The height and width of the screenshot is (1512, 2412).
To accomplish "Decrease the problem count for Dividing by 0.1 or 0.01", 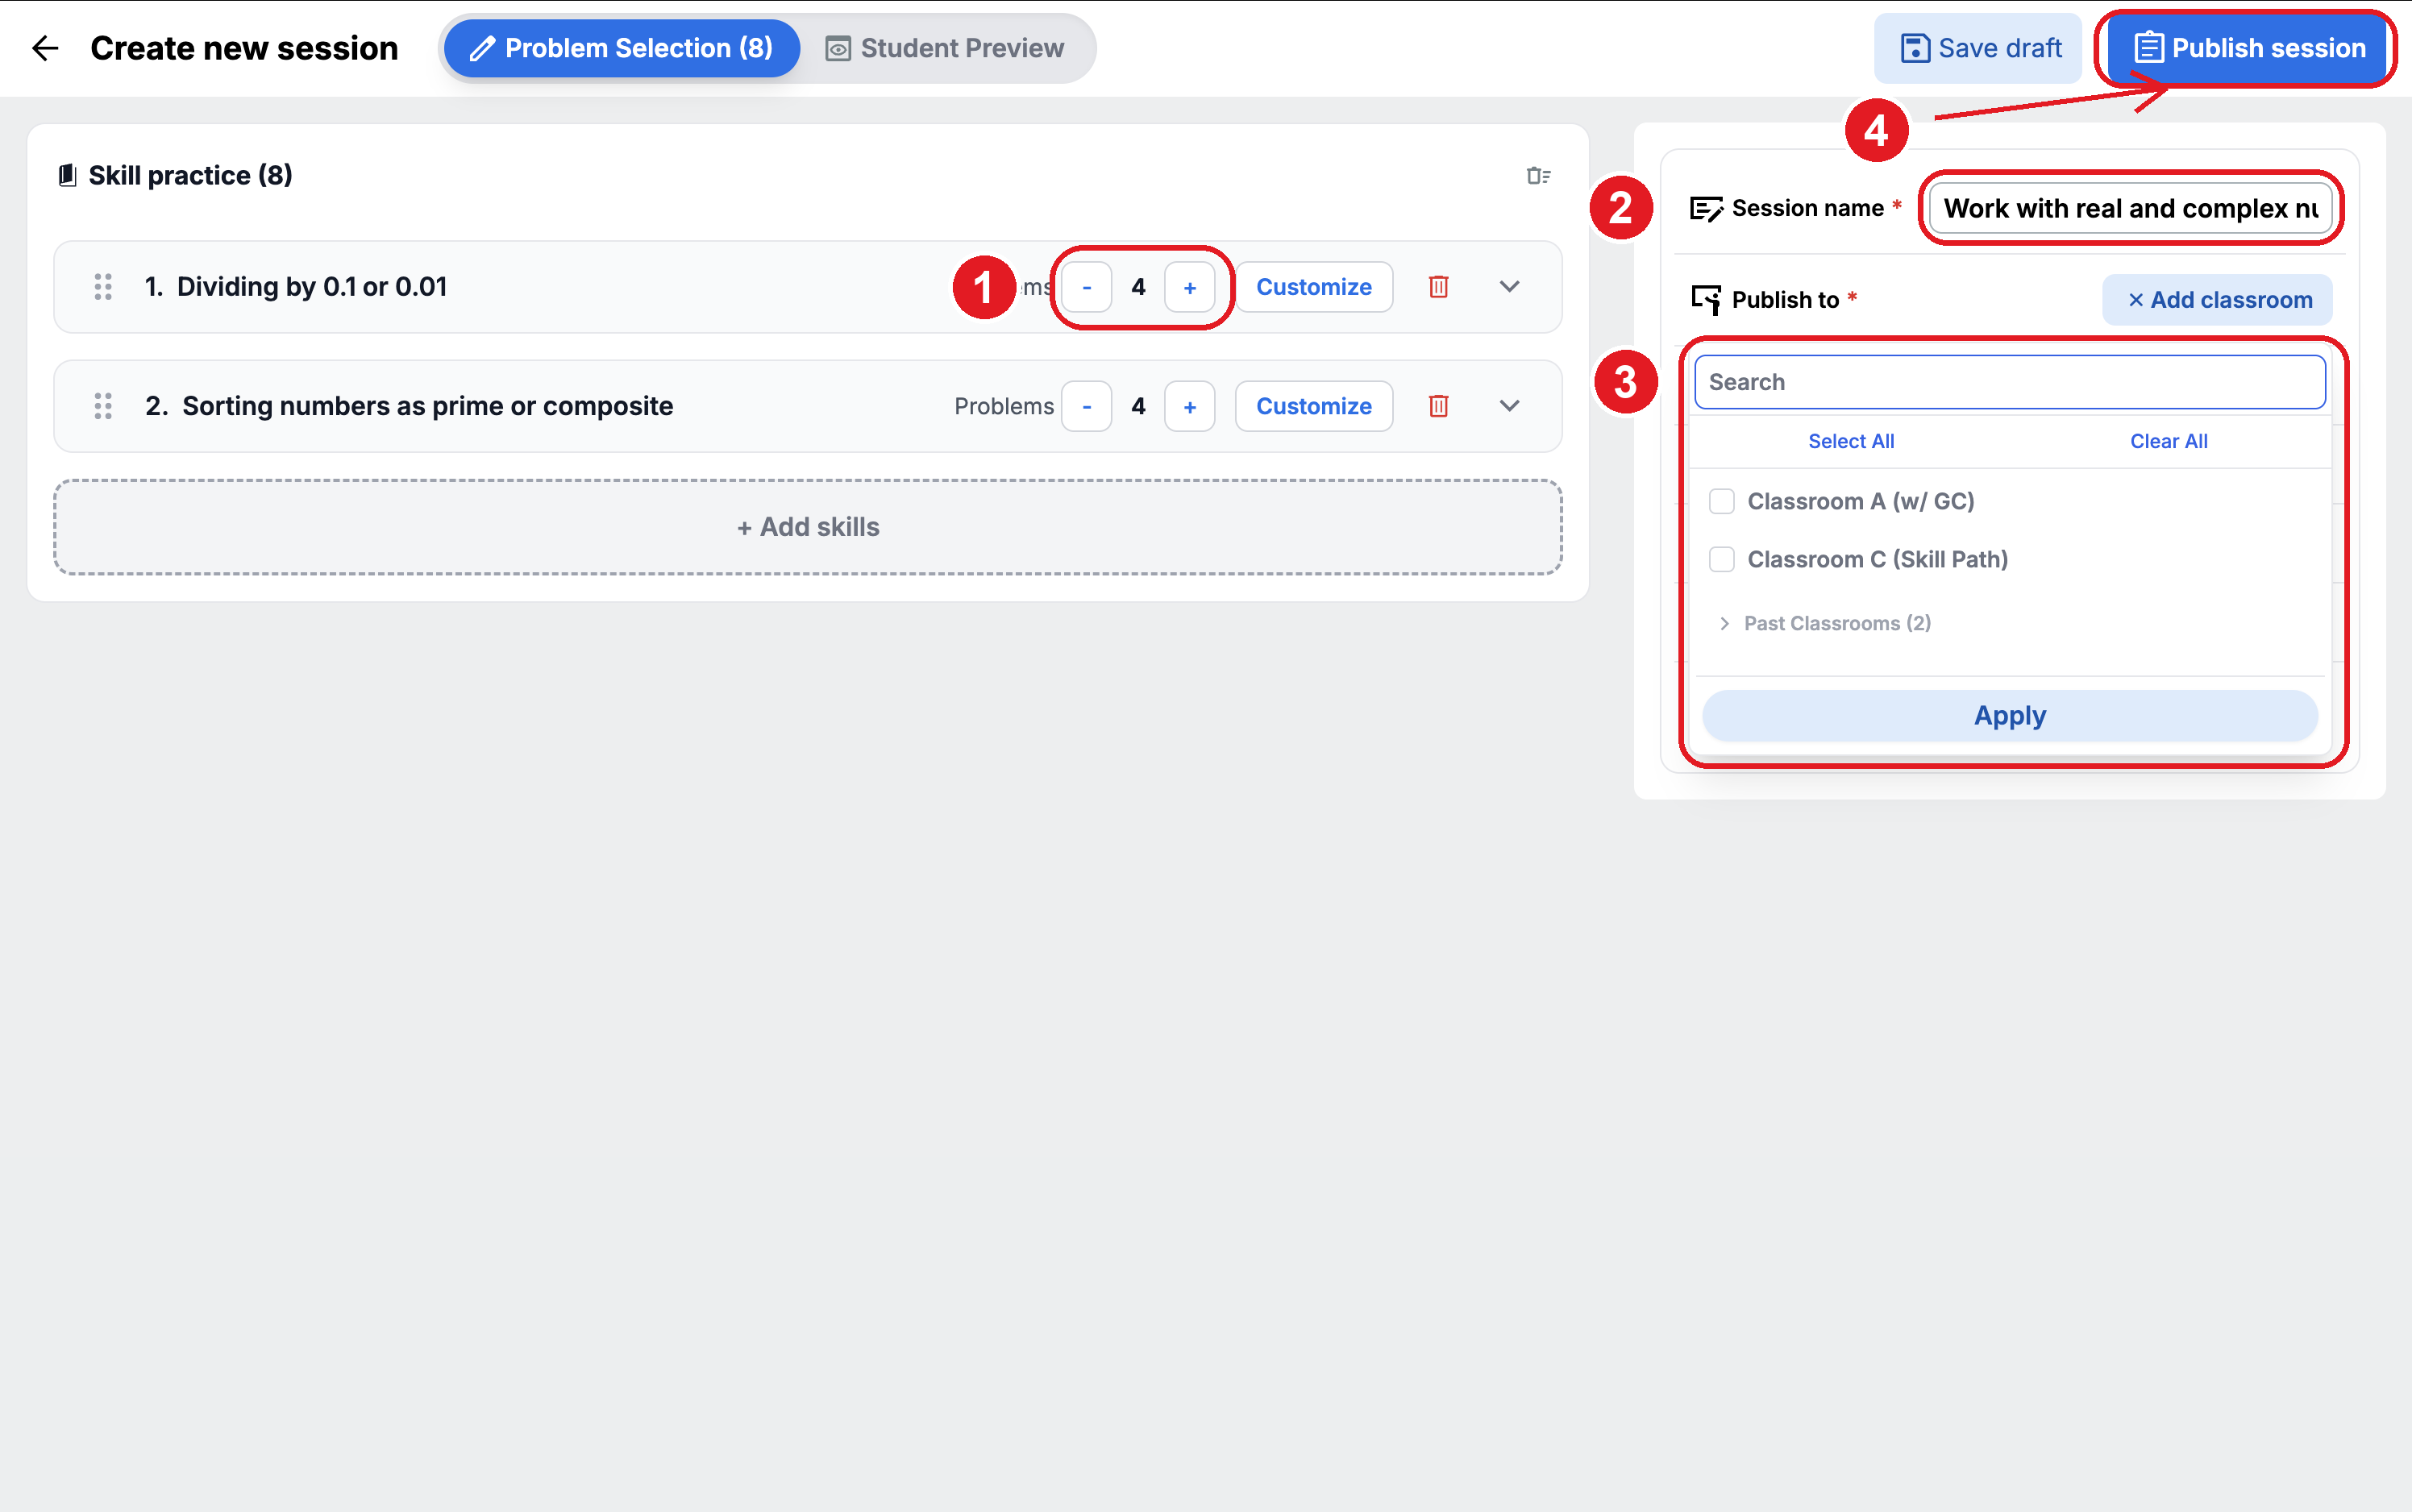I will [1087, 287].
